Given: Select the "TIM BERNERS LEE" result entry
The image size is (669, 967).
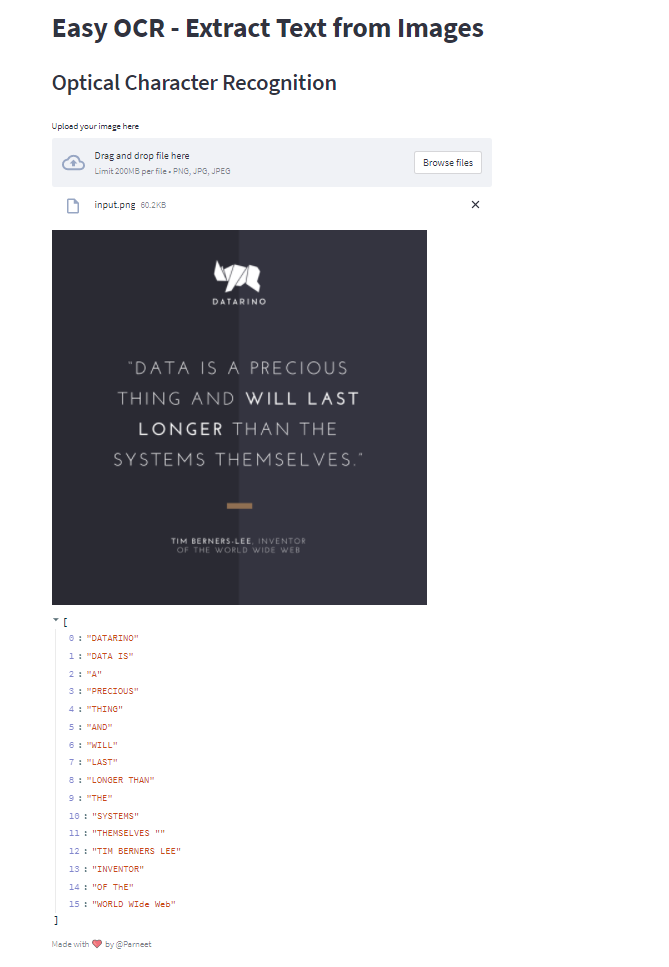Looking at the screenshot, I should pyautogui.click(x=136, y=851).
